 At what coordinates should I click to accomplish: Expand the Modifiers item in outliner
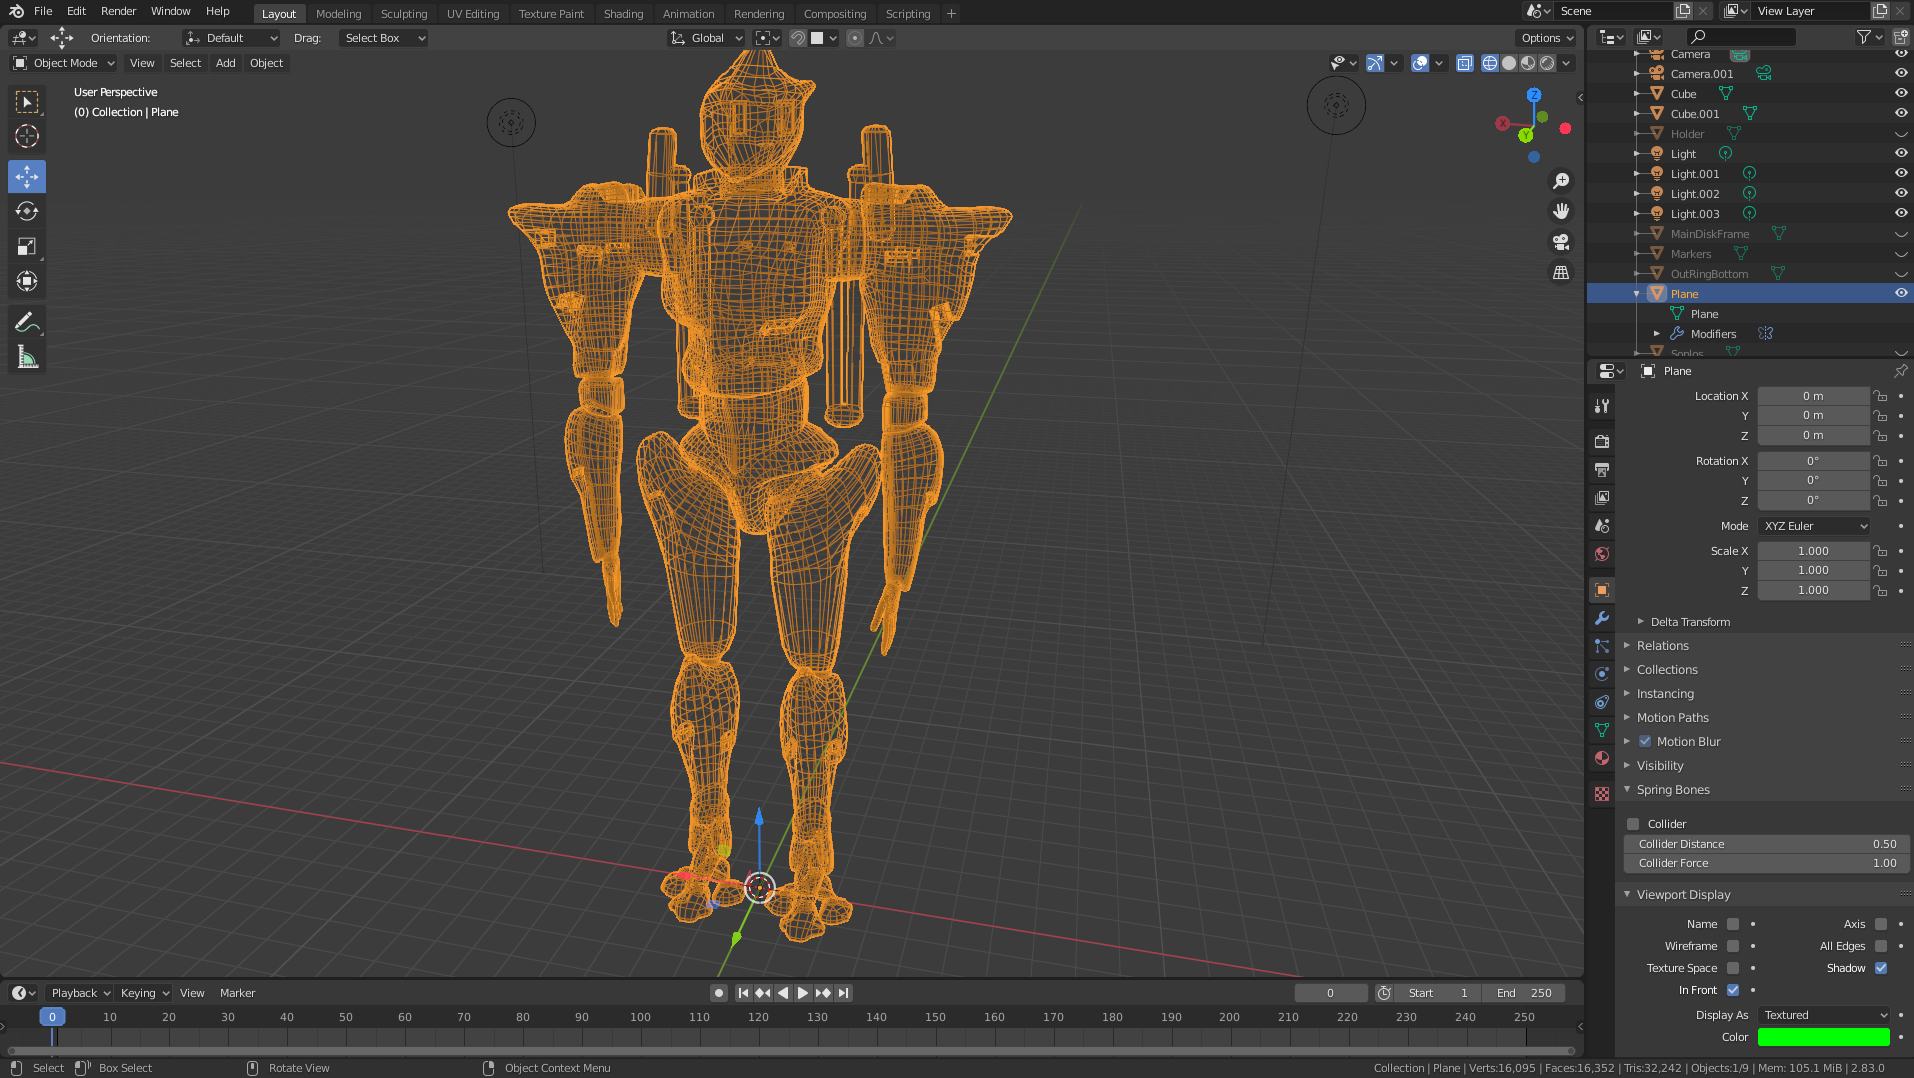click(1657, 334)
